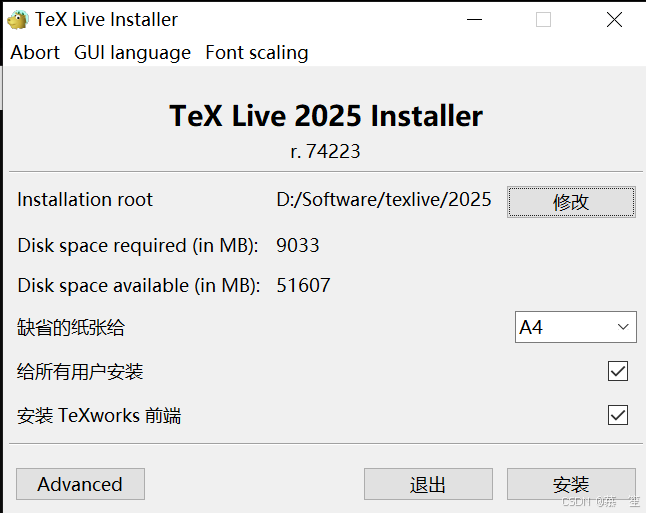Click the 缺省的纸张给 label
Screen dimensions: 646x513
(x=71, y=328)
